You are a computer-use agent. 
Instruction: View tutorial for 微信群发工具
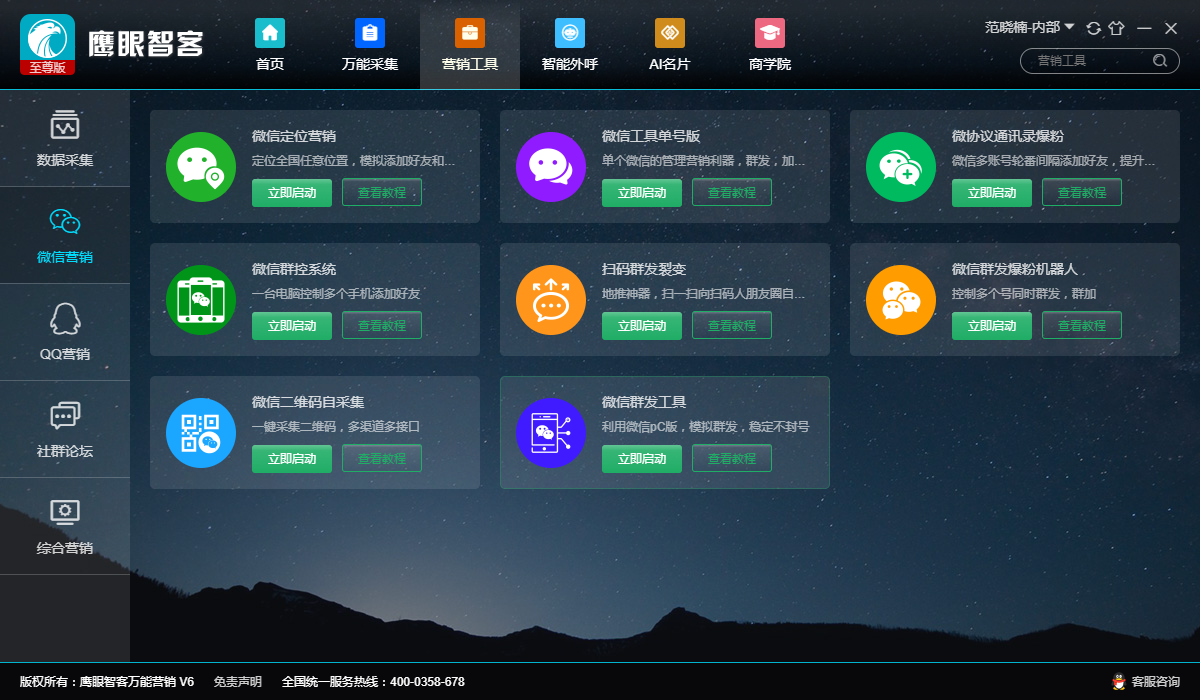pos(732,458)
